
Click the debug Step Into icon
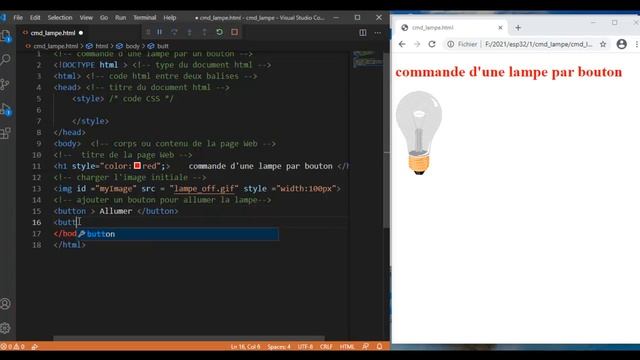coord(189,32)
